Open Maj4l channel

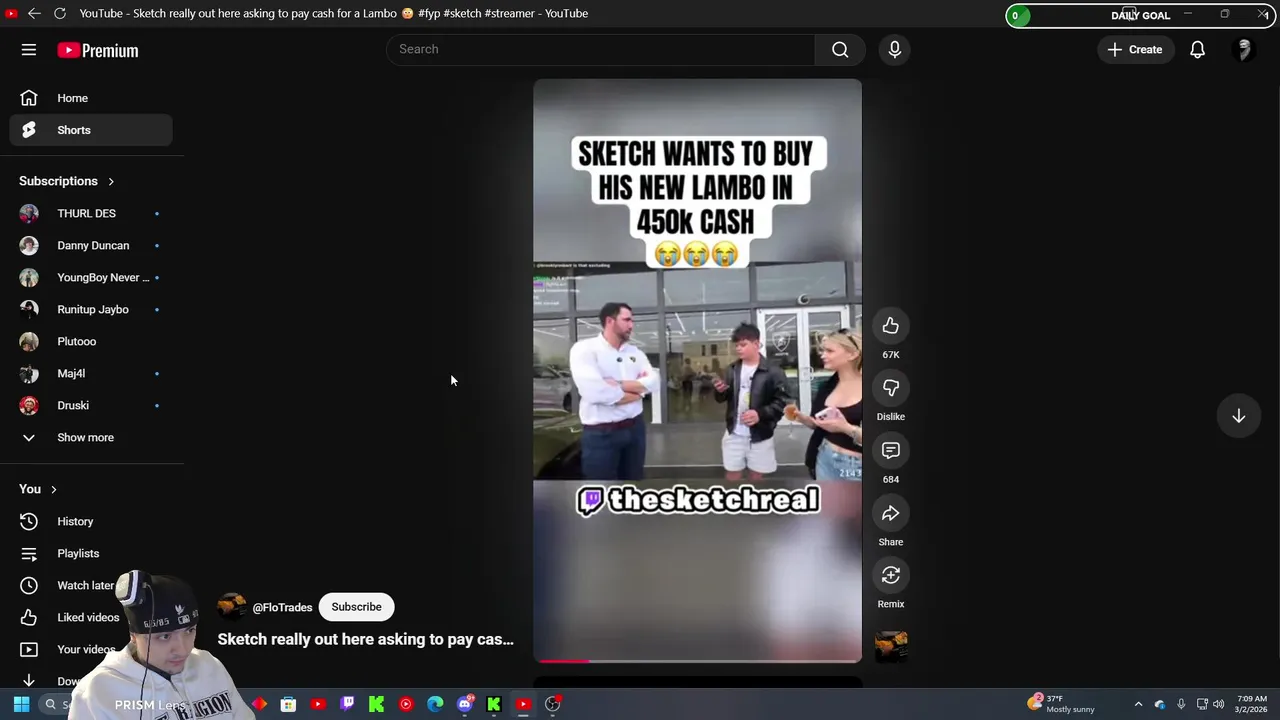point(91,373)
